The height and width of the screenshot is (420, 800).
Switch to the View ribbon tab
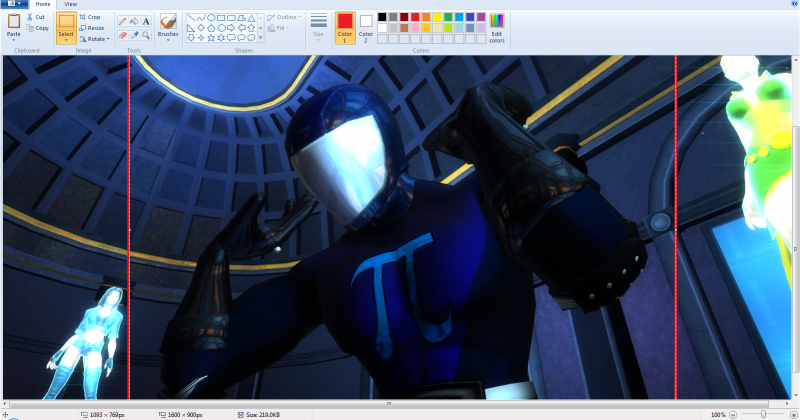click(x=70, y=4)
